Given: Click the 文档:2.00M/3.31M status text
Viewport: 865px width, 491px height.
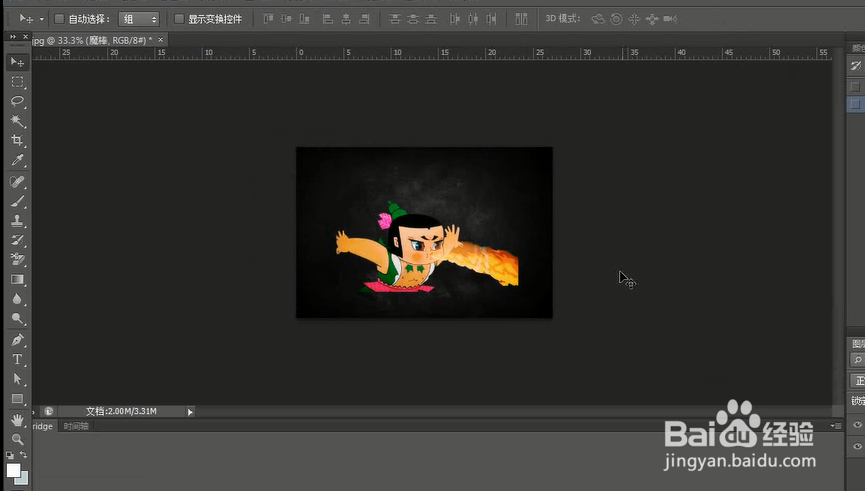Looking at the screenshot, I should [121, 412].
